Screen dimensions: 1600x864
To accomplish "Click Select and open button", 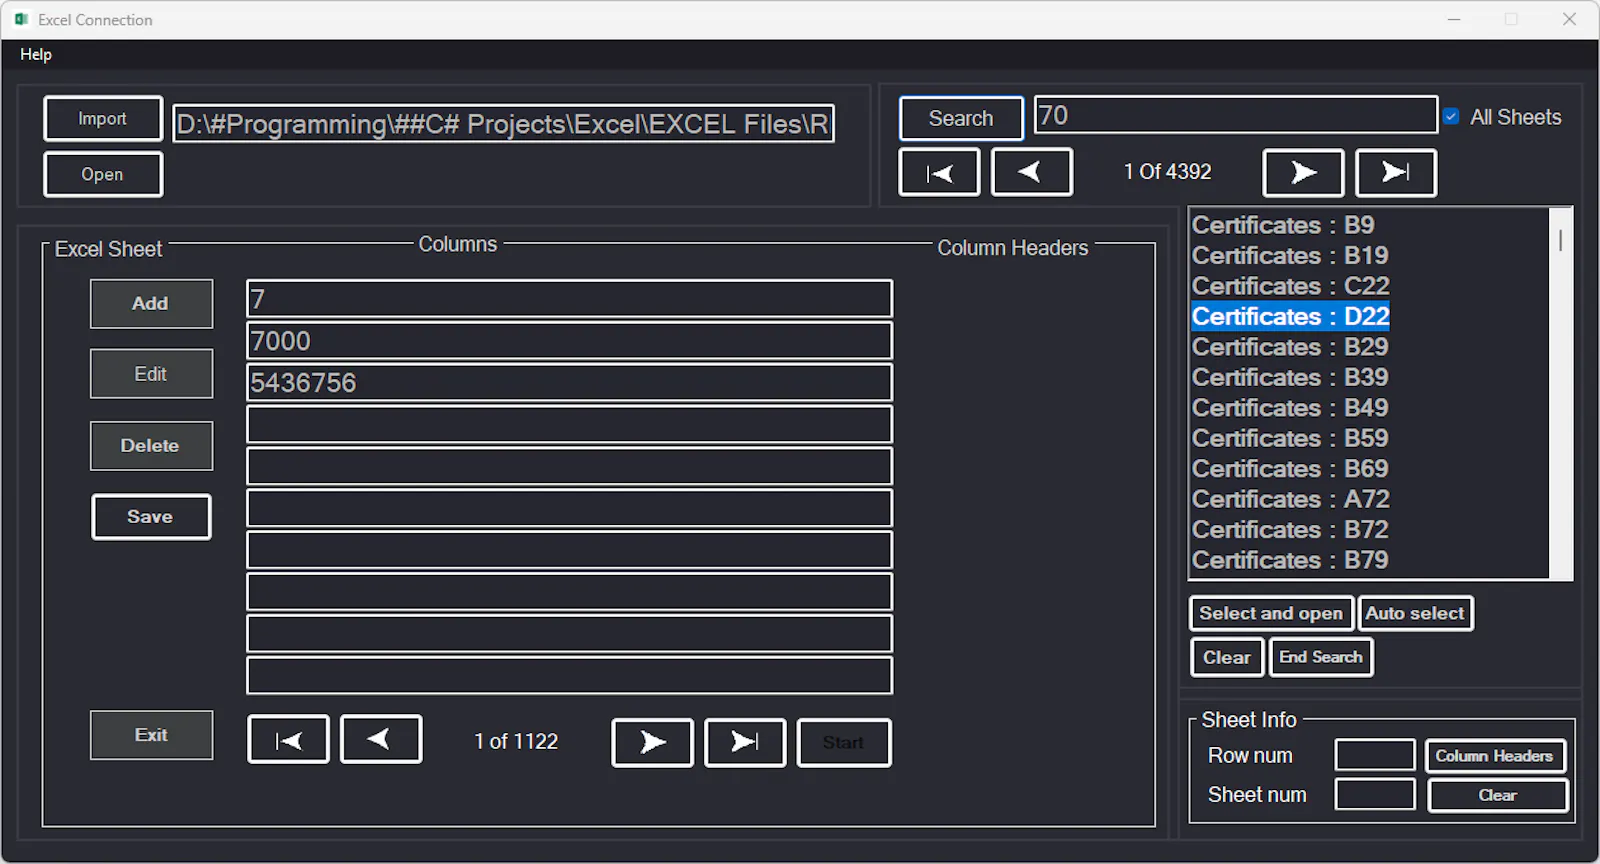I will 1271,613.
